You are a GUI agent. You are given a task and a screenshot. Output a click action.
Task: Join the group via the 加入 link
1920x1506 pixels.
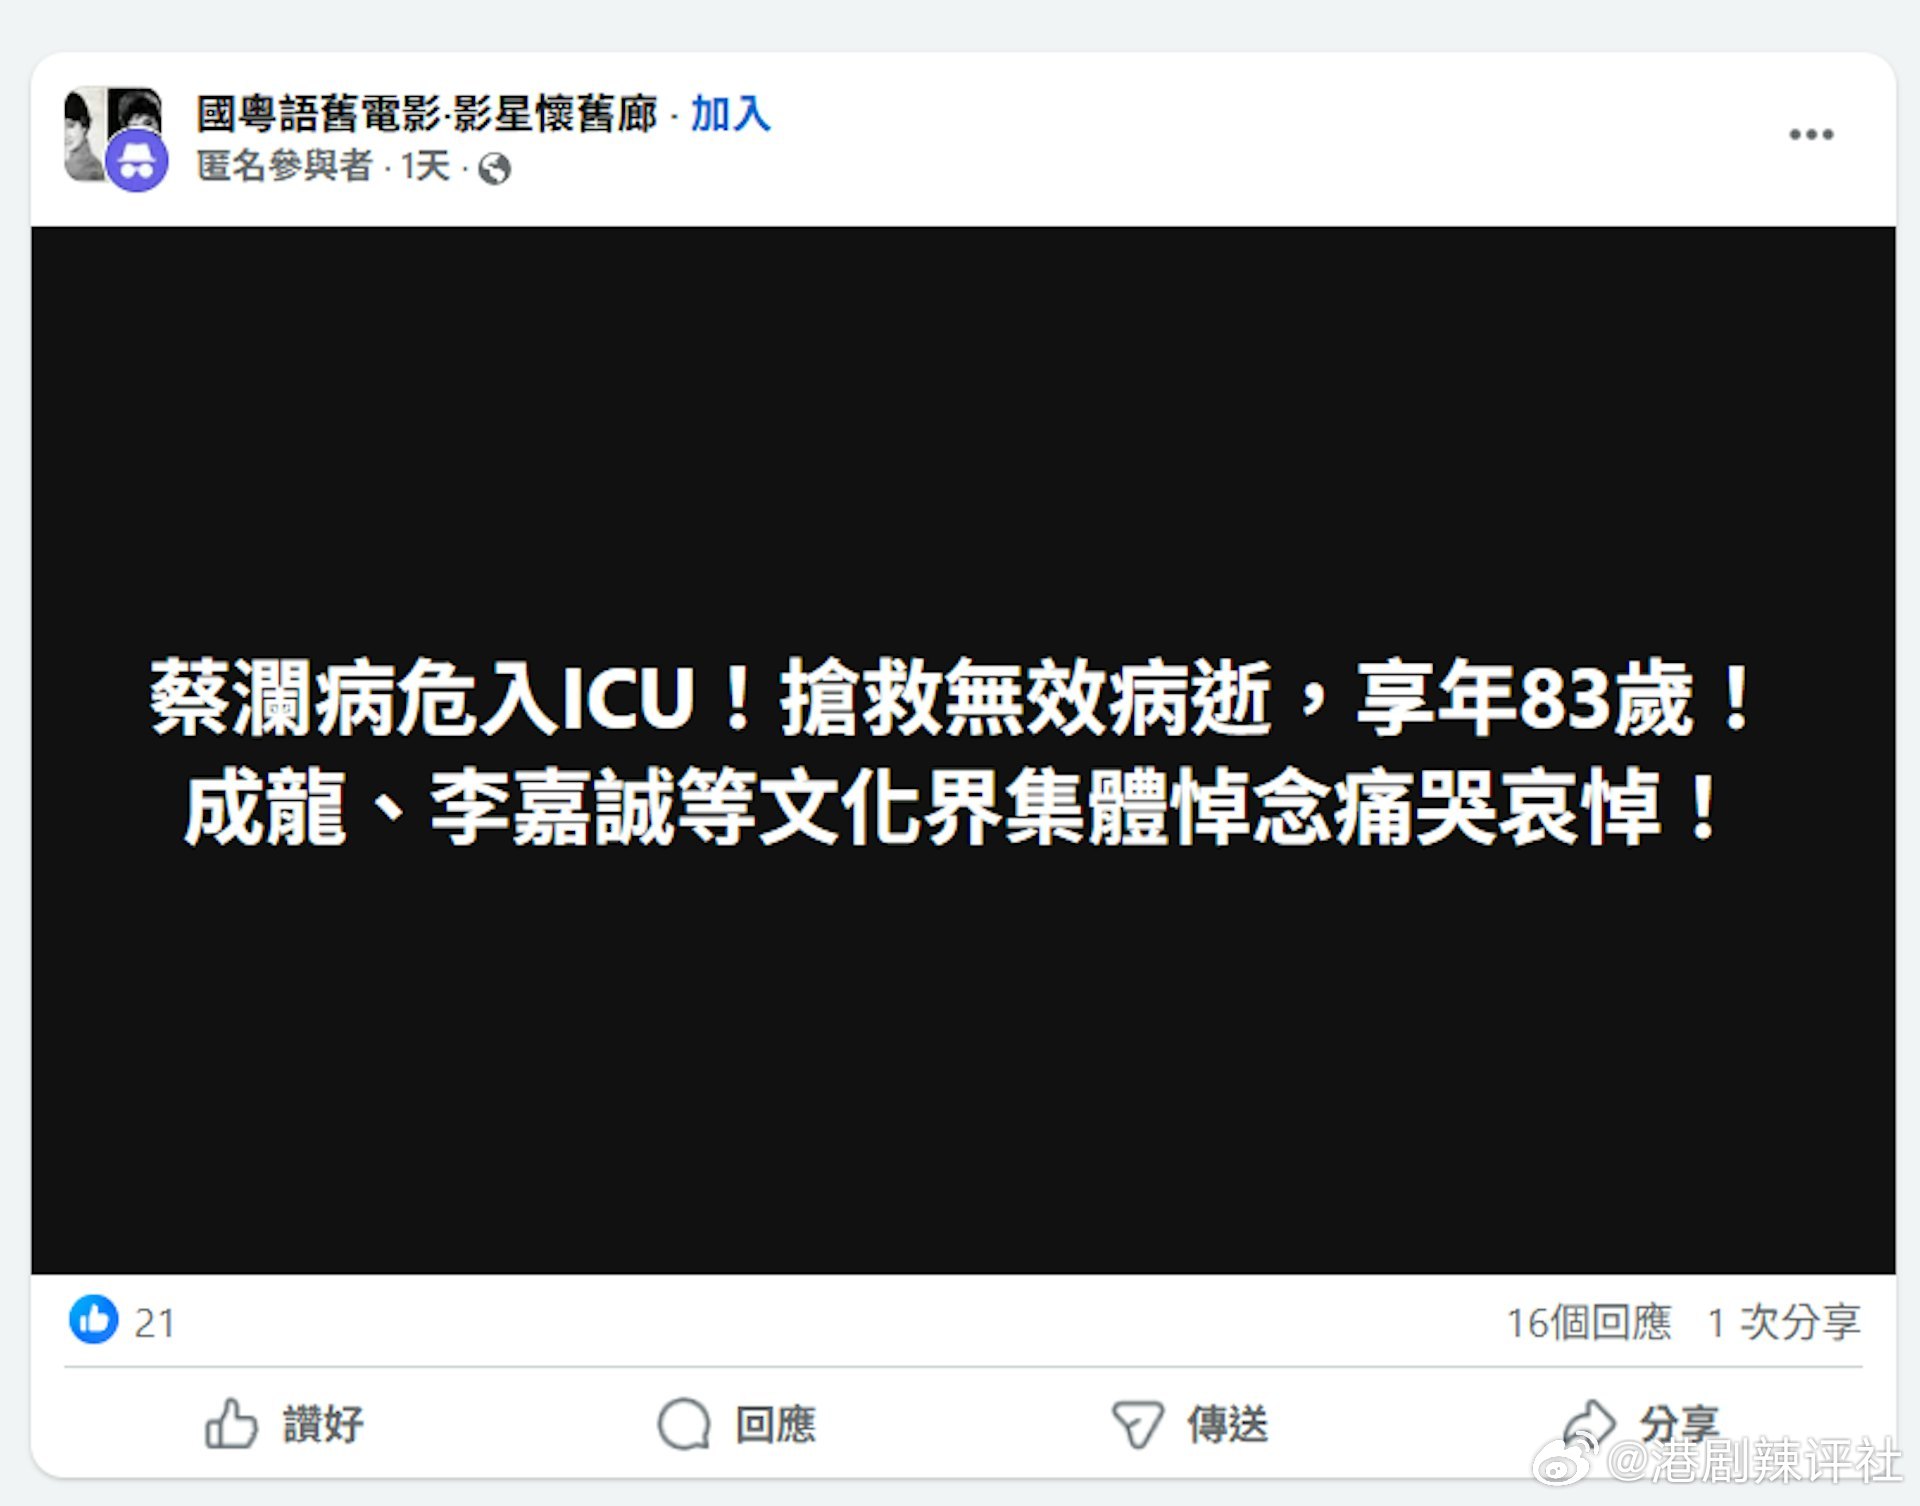point(731,114)
